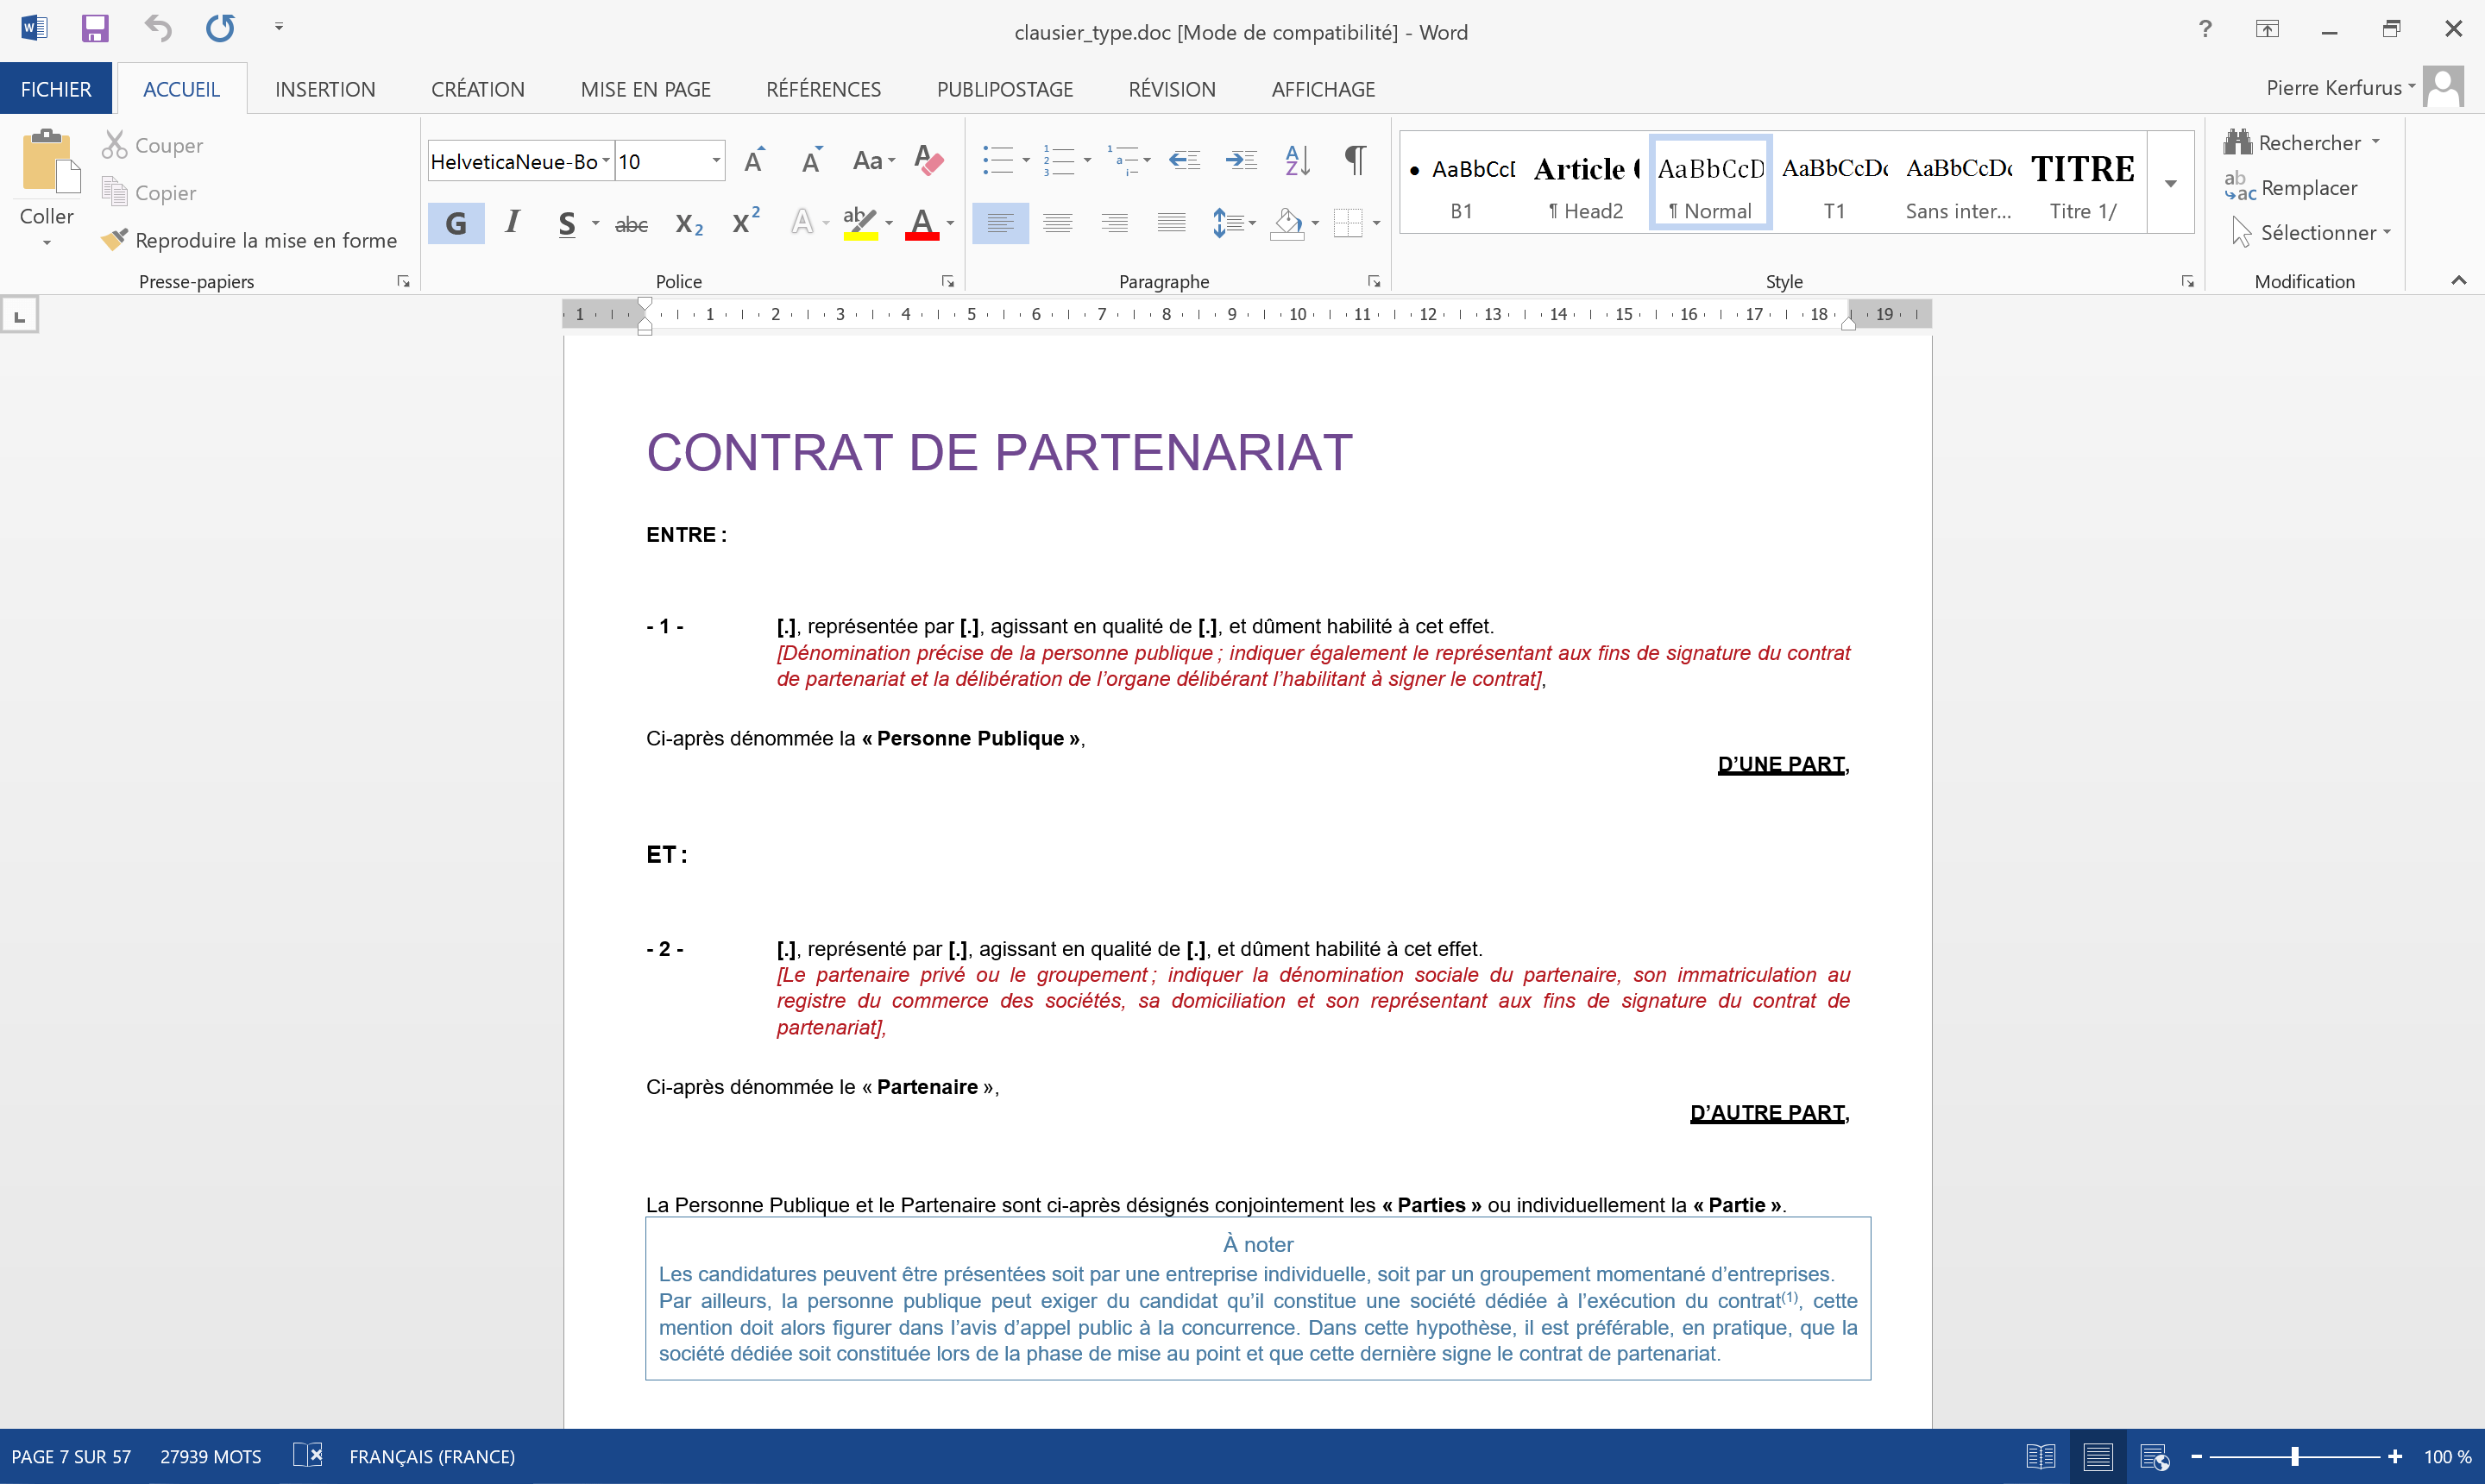
Task: Expand the styles gallery
Action: tap(2170, 183)
